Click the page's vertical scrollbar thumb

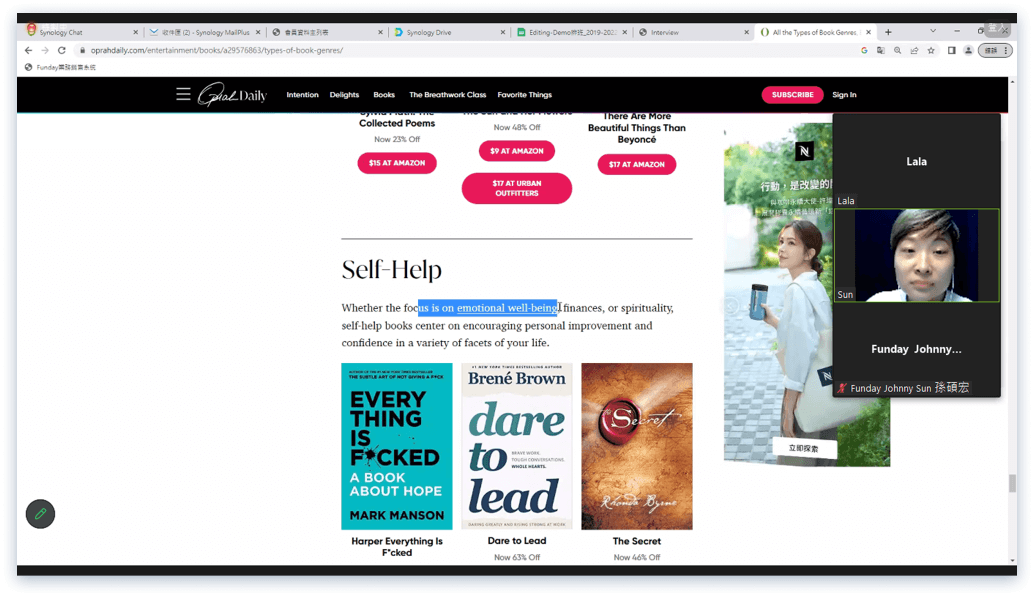1011,484
